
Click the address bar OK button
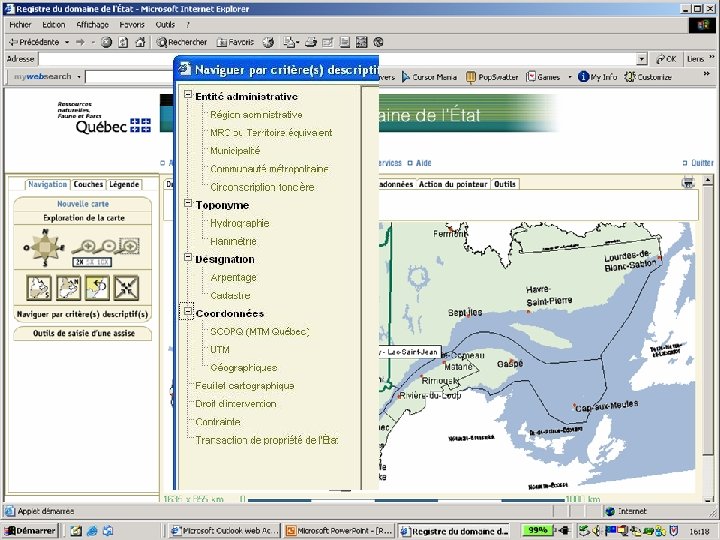click(666, 59)
